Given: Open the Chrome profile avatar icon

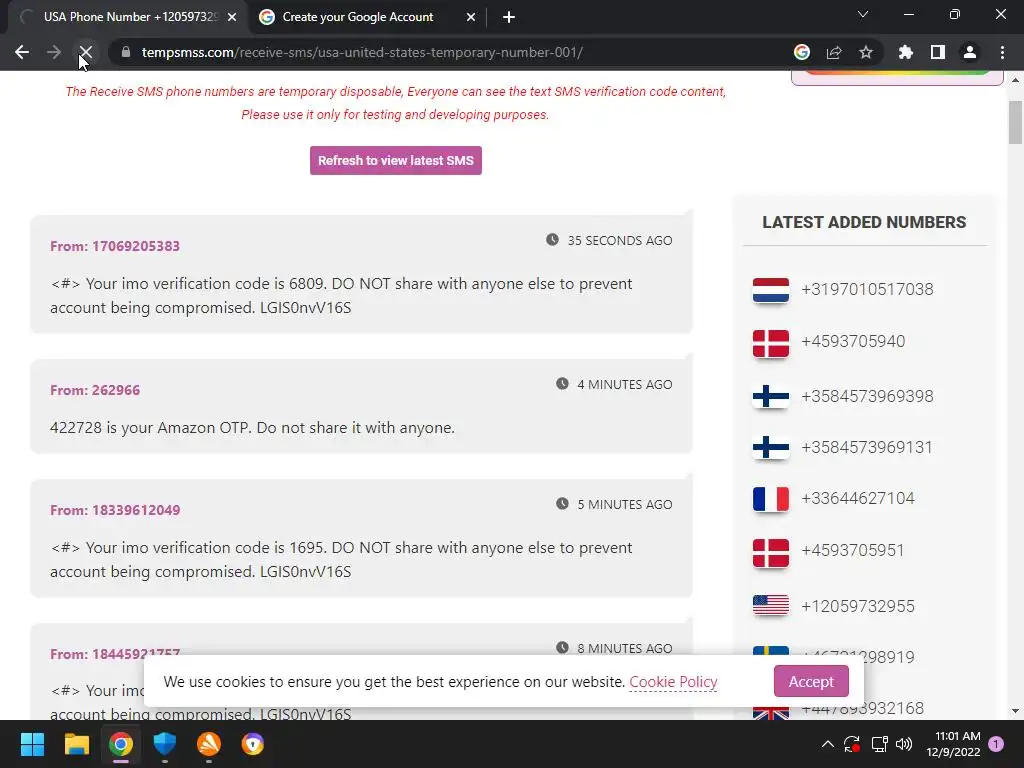Looking at the screenshot, I should (x=970, y=52).
